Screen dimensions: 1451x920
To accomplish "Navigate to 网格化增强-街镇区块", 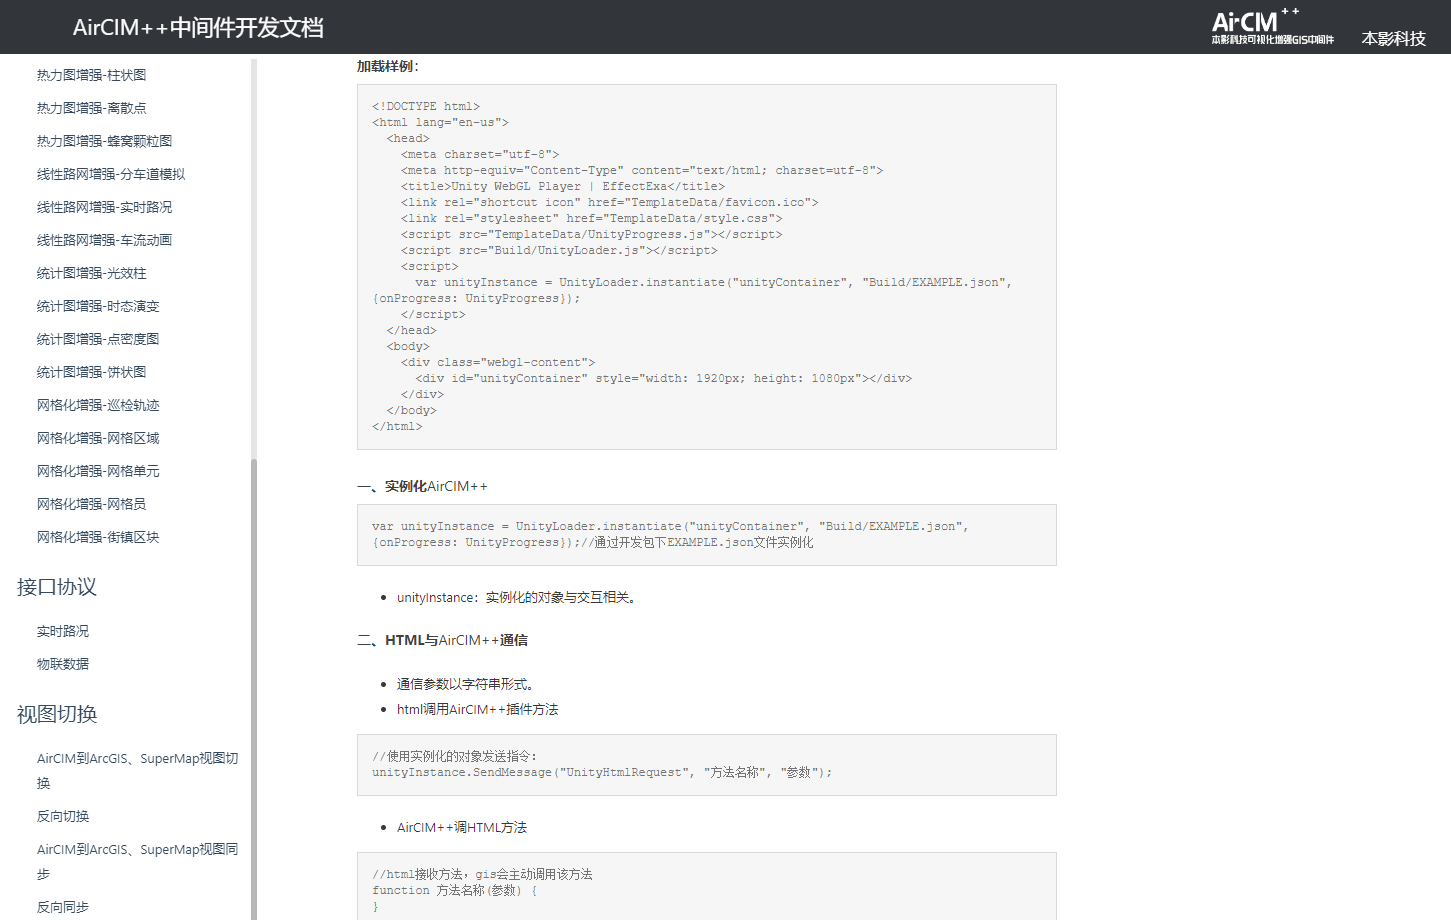I will (98, 537).
